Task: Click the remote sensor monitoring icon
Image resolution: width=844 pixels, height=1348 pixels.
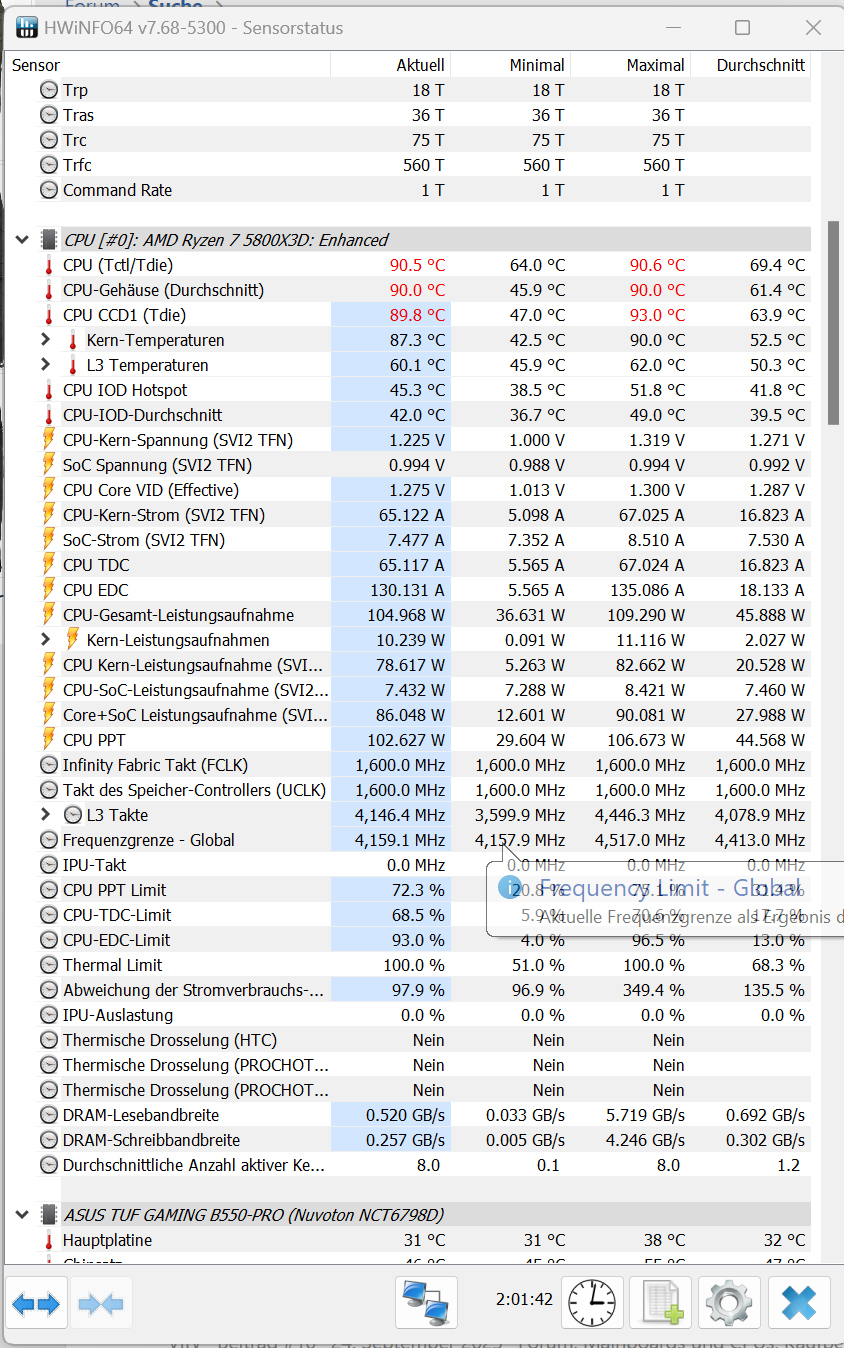Action: click(x=427, y=1302)
